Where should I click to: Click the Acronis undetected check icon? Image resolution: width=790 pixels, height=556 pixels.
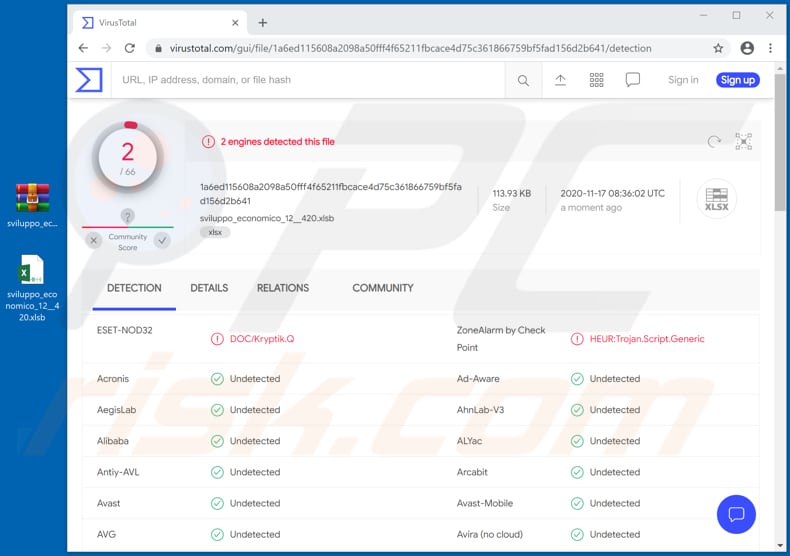pos(217,379)
